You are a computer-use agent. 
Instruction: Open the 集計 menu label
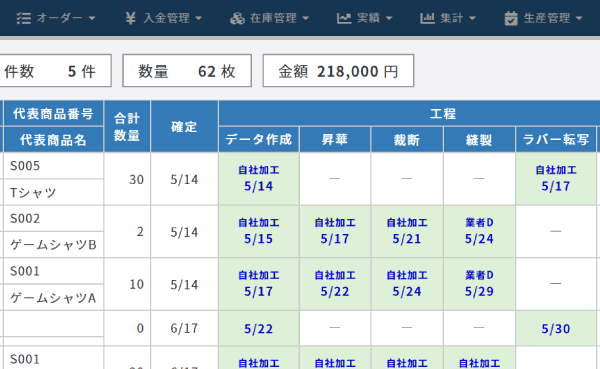pyautogui.click(x=452, y=18)
